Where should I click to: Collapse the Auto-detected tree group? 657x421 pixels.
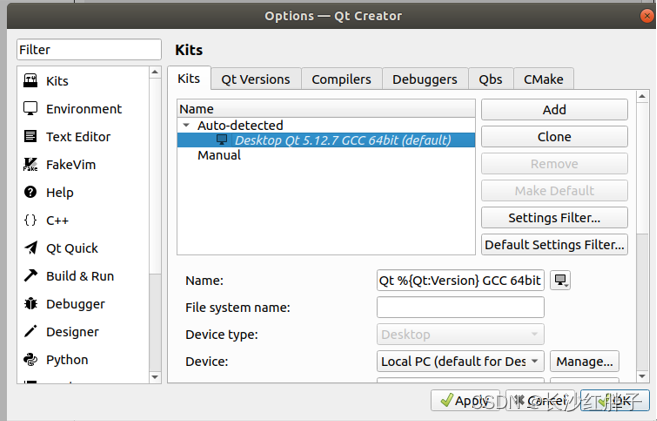point(186,126)
